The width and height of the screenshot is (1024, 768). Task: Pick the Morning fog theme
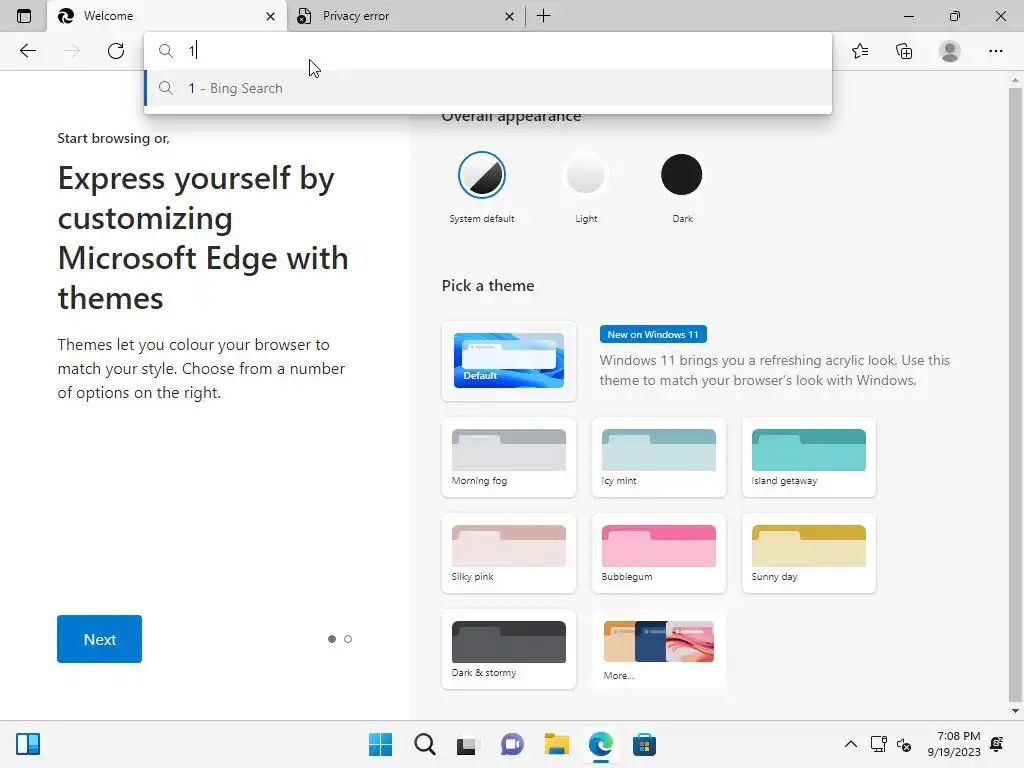coord(509,457)
